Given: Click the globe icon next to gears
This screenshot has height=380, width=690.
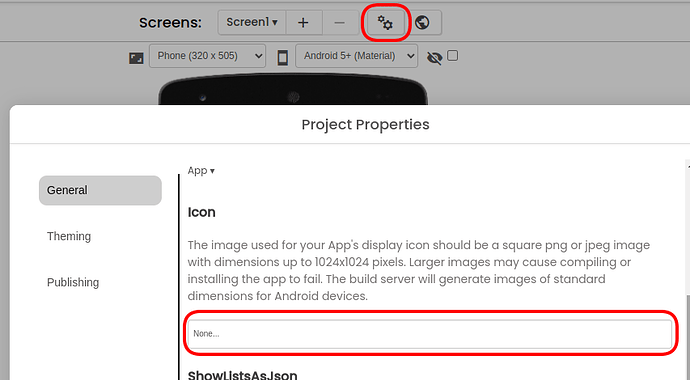Looking at the screenshot, I should click(422, 22).
